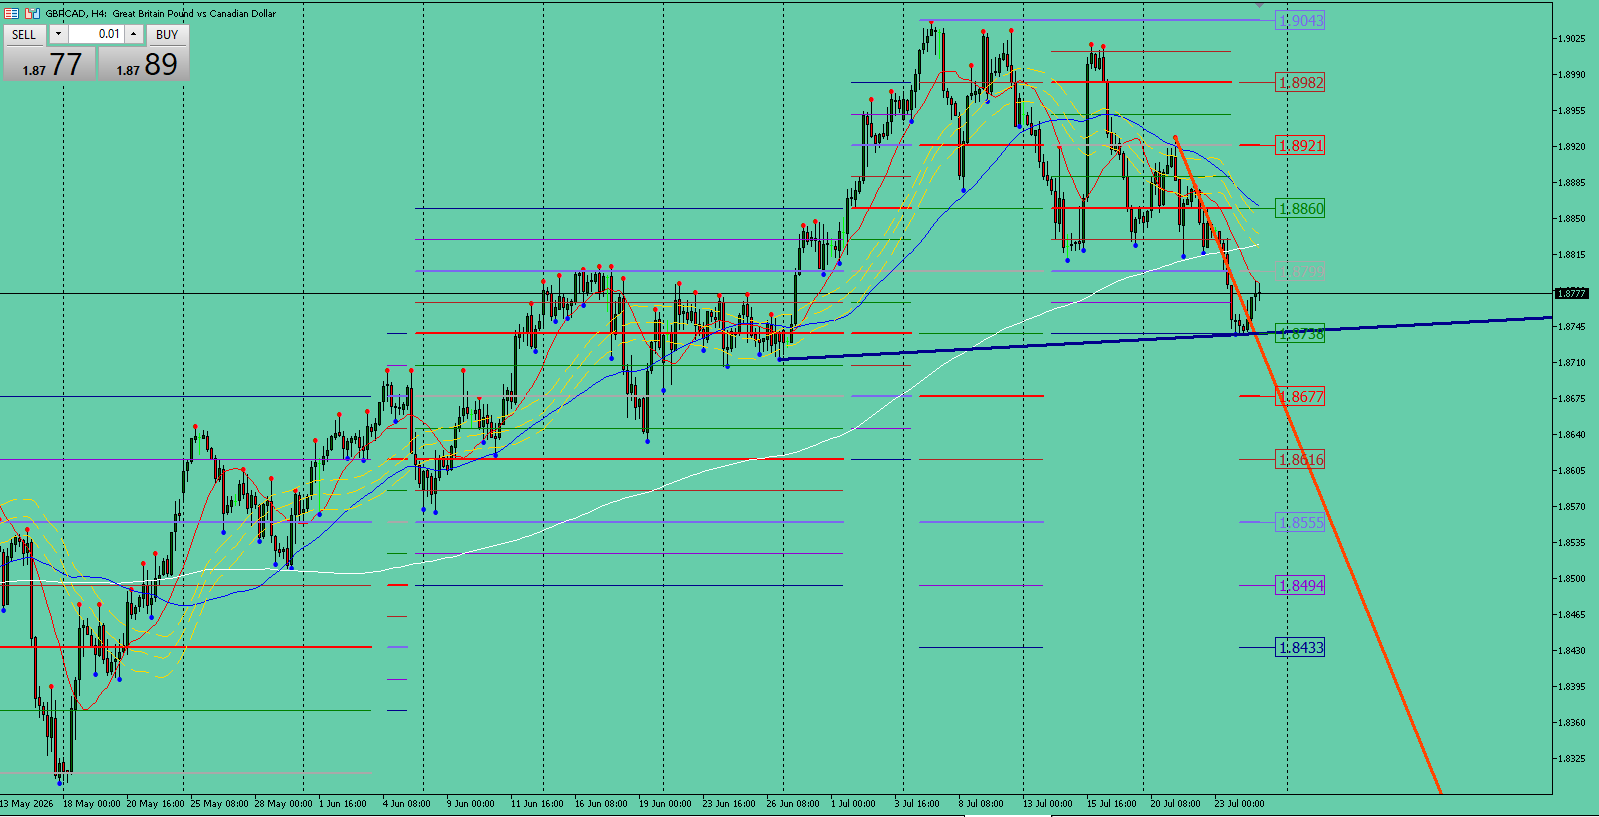Screen dimensions: 1599x817
Task: Click the 1.9025 price axis value
Action: coord(1571,39)
